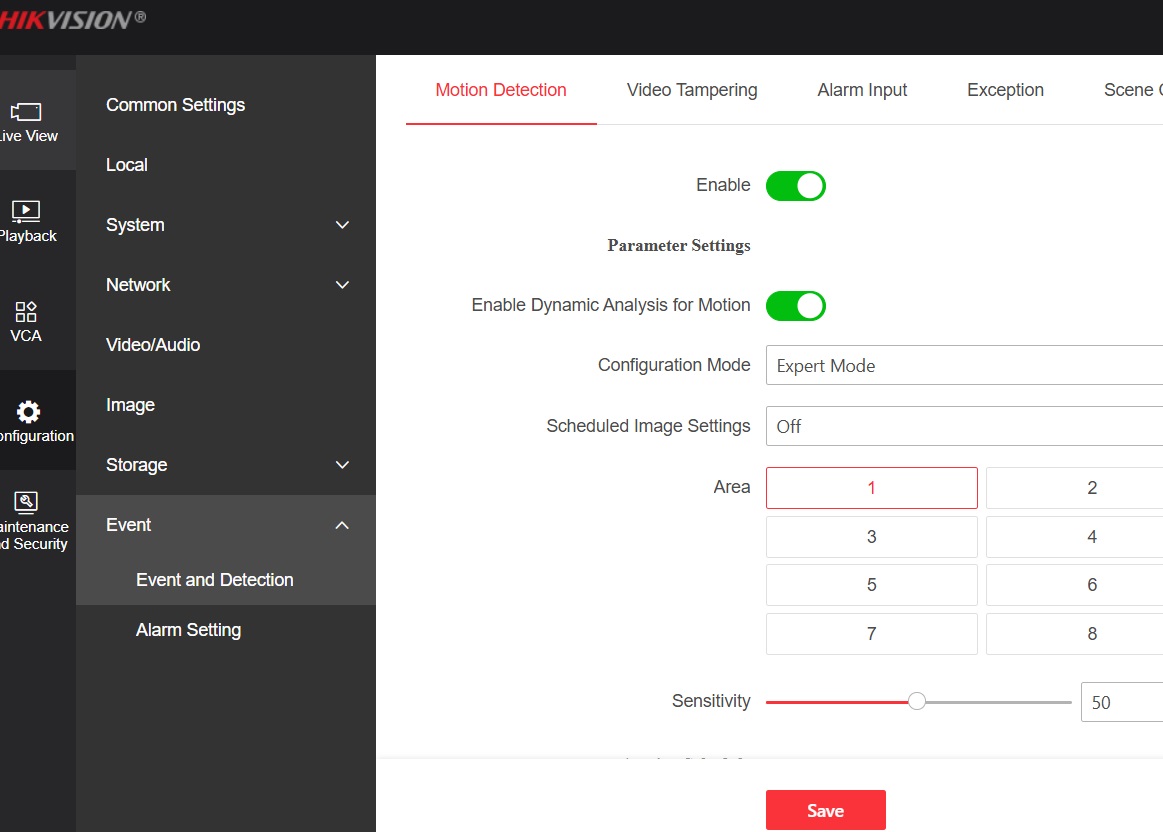This screenshot has width=1163, height=832.
Task: Expand the Storage section arrow
Action: click(x=342, y=465)
